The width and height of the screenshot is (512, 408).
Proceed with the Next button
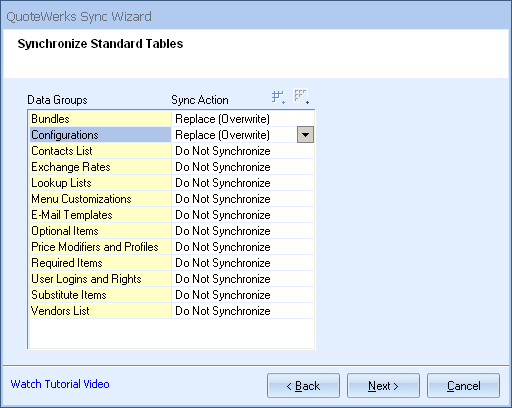coord(383,386)
